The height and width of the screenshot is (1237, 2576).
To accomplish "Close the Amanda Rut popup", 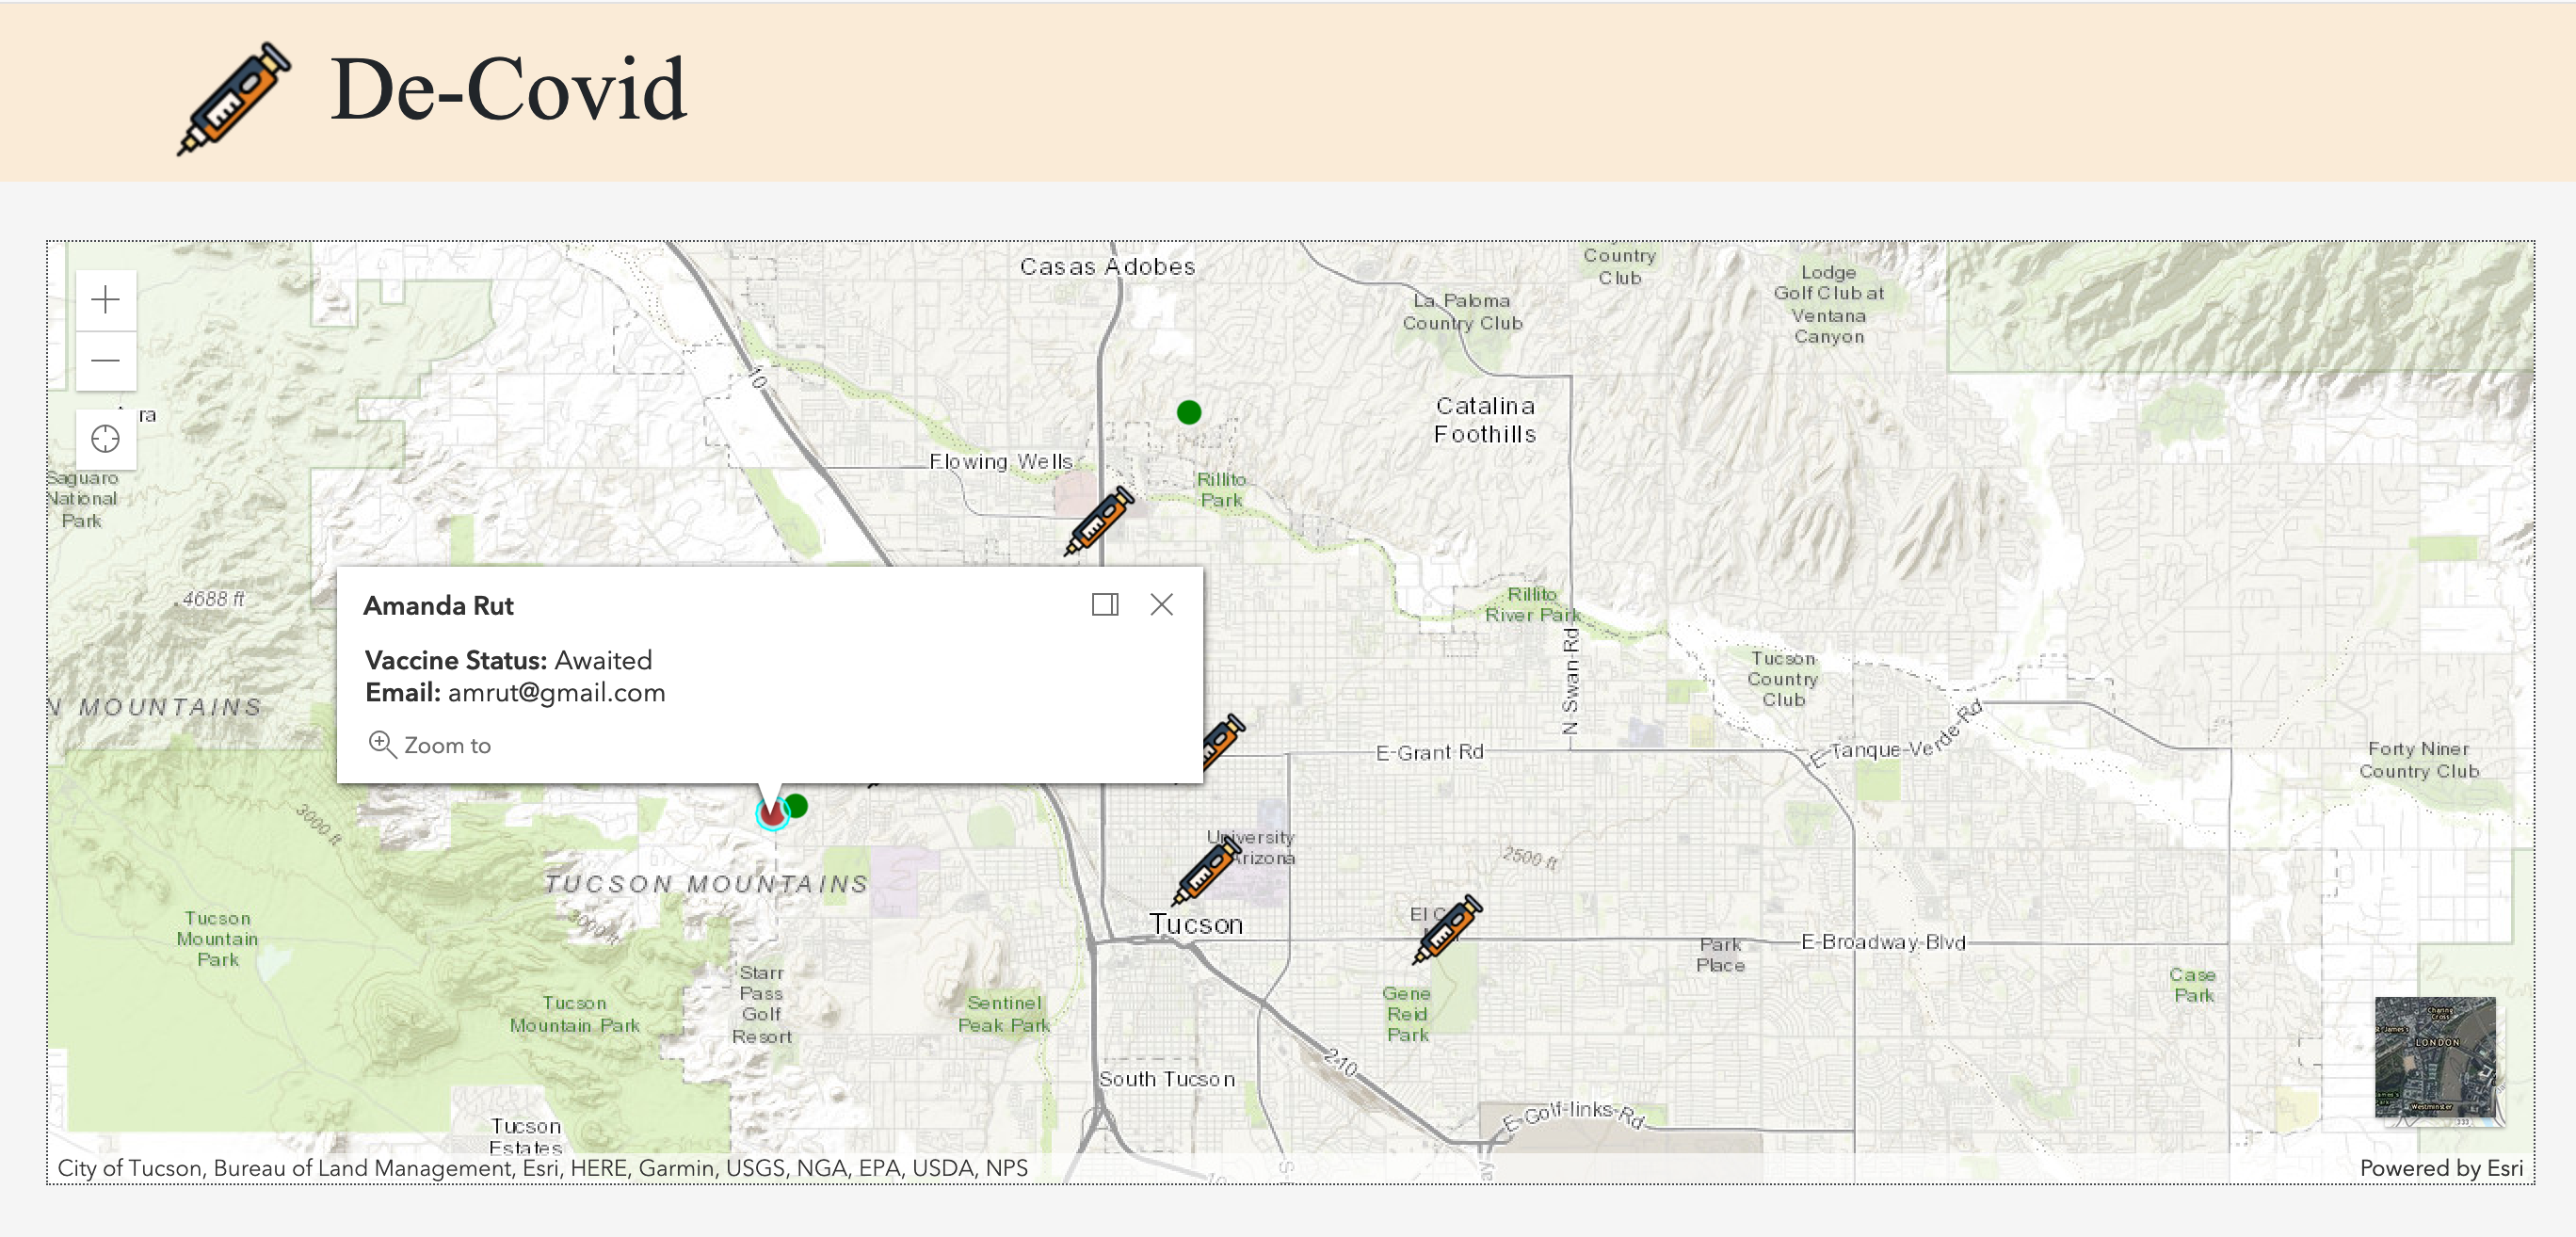I will click(x=1161, y=604).
